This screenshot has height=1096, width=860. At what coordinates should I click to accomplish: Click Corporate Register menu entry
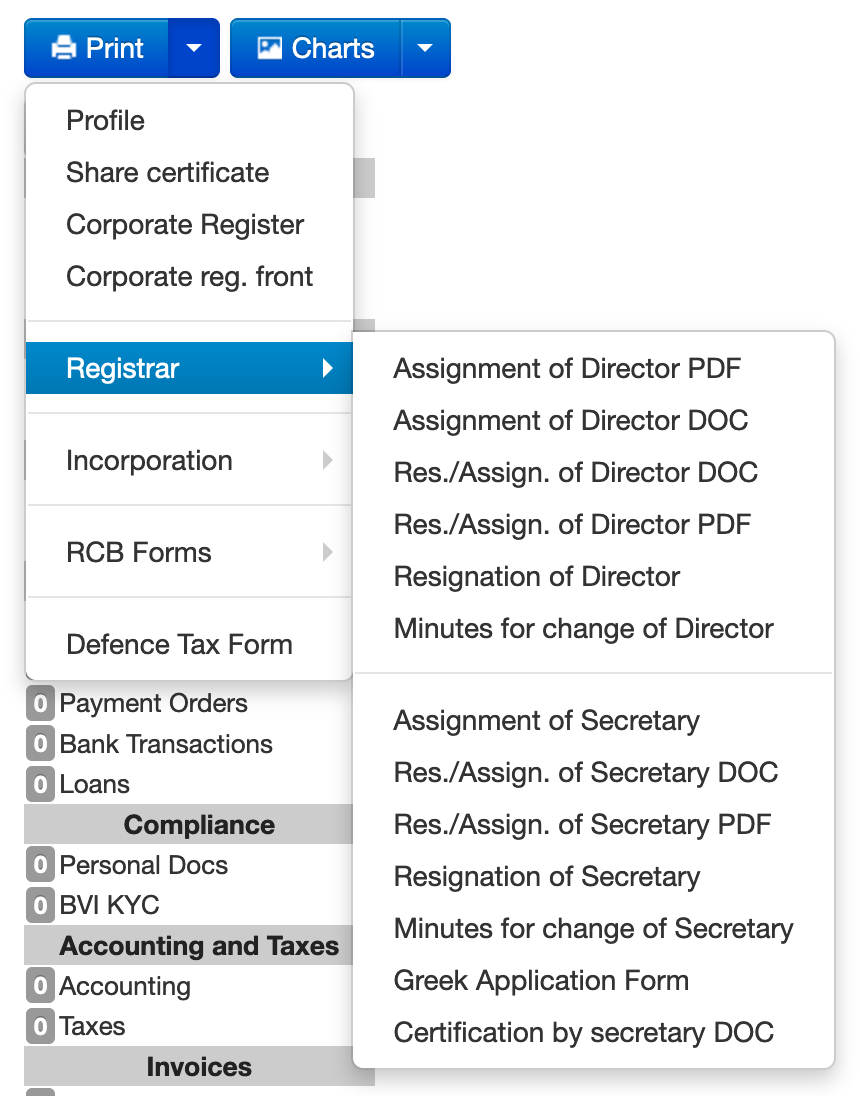click(x=185, y=225)
